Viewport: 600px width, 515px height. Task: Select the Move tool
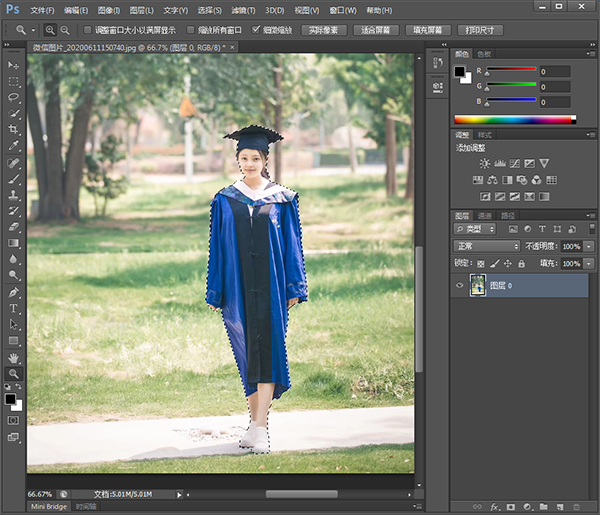pos(14,65)
